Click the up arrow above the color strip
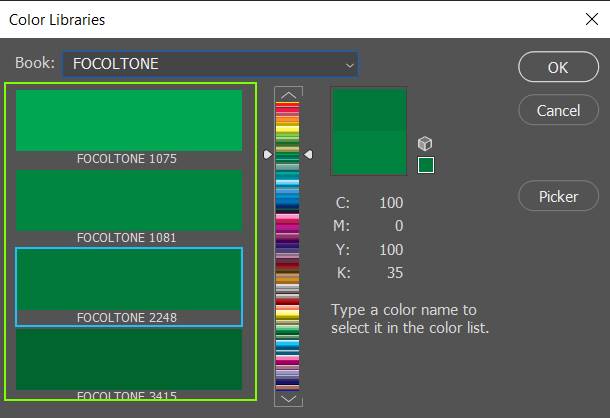Viewport: 610px width, 418px height. (288, 95)
